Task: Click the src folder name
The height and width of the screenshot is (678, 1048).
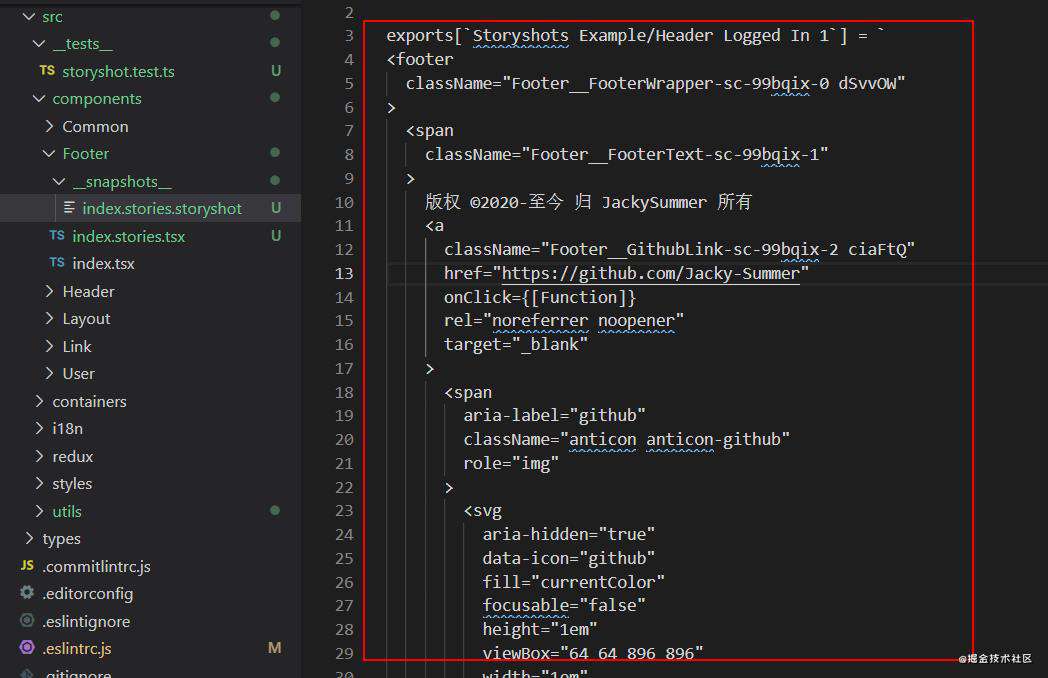Action: pyautogui.click(x=52, y=17)
